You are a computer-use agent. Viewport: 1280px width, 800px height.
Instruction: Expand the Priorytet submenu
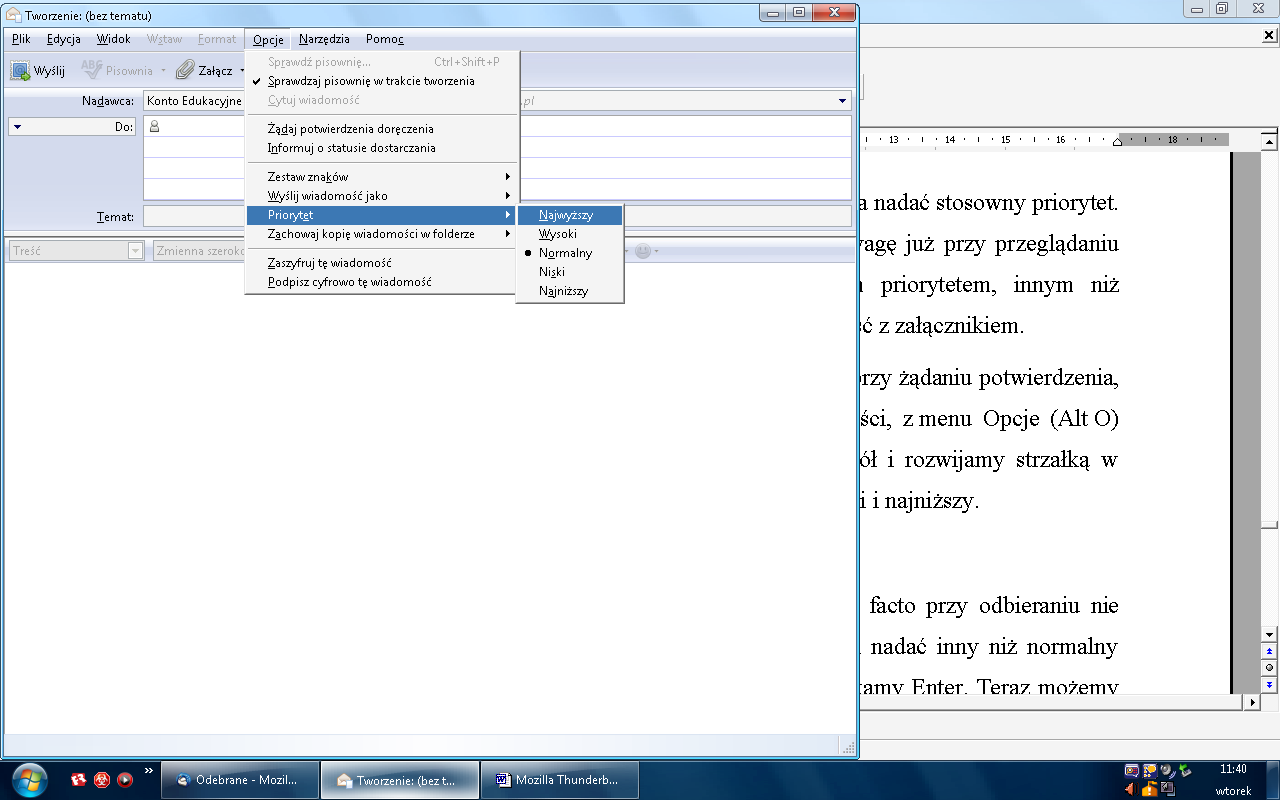382,215
